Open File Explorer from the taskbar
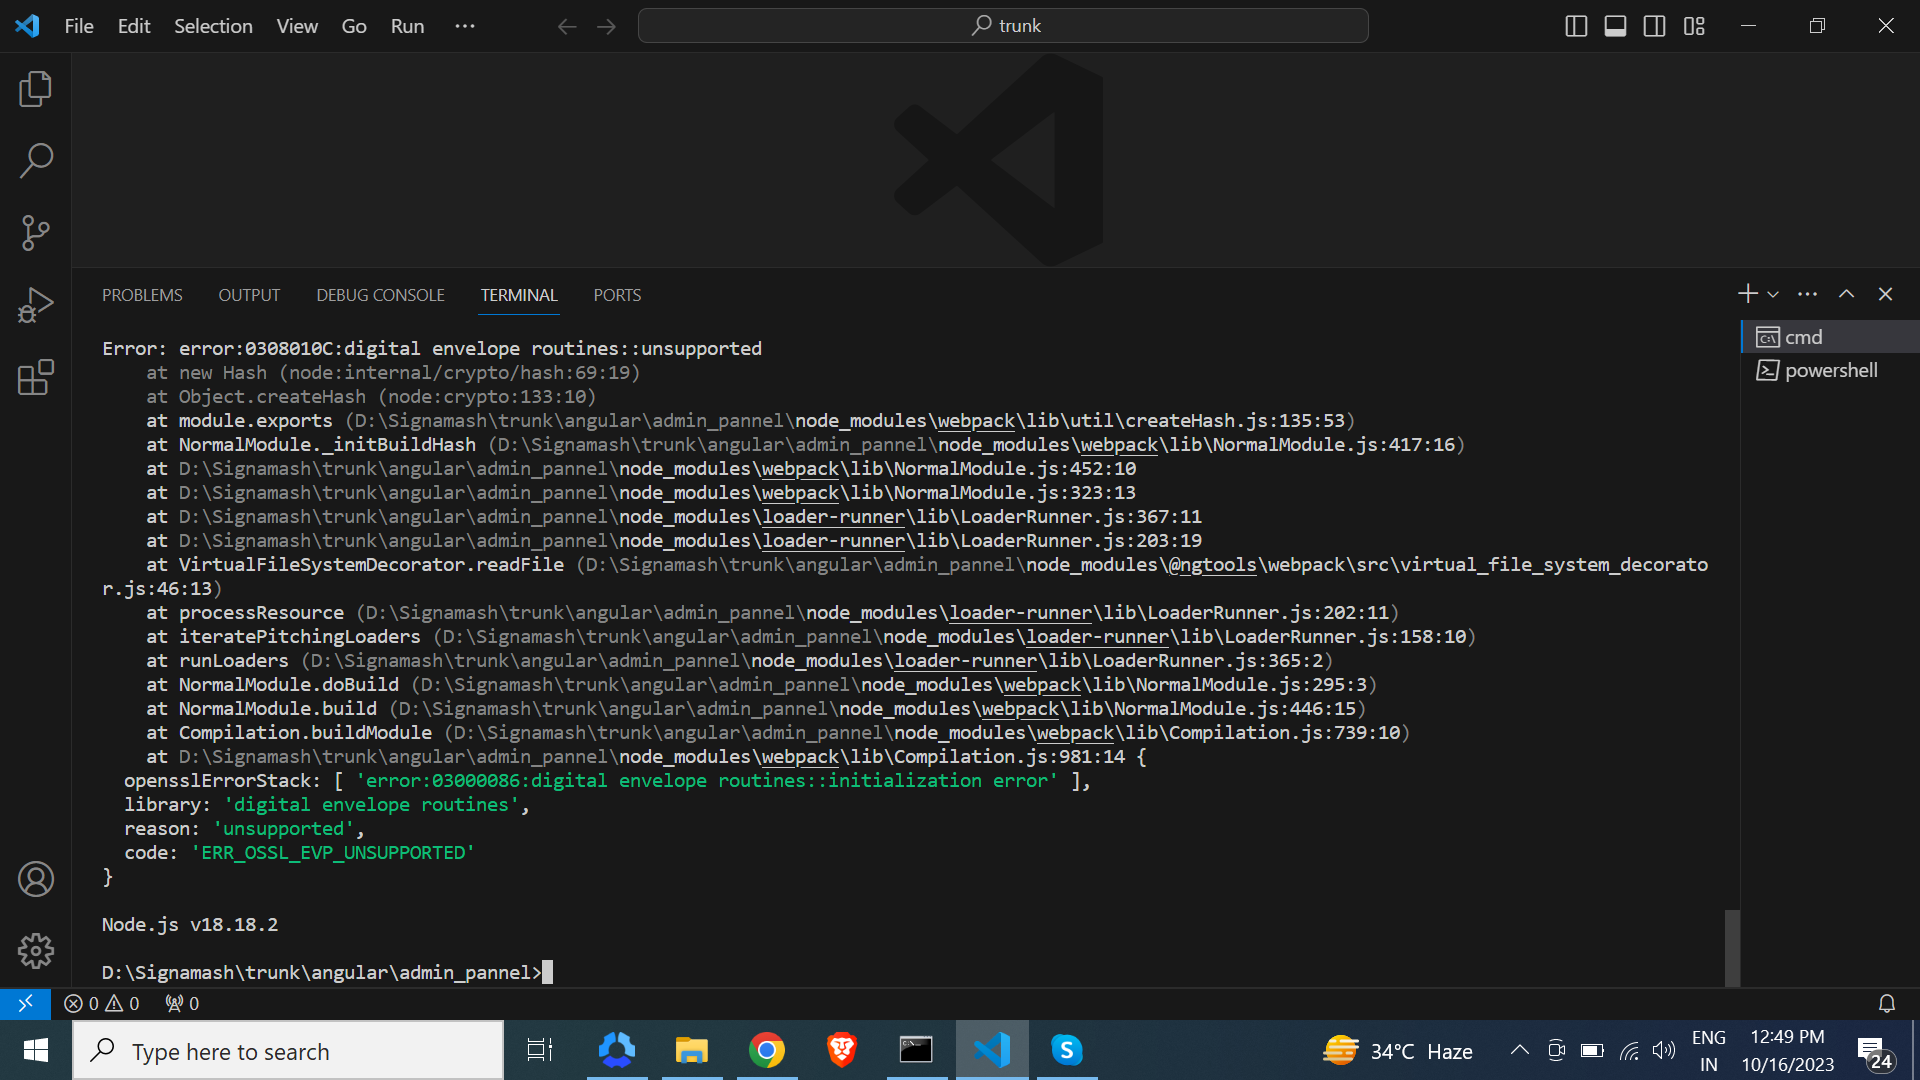 click(691, 1050)
